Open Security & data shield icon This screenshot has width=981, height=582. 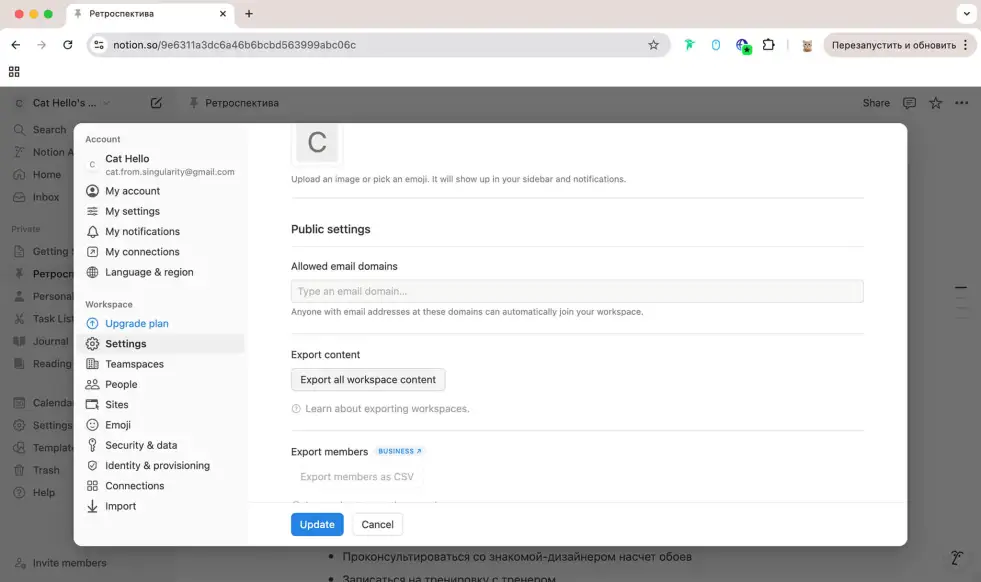(93, 445)
